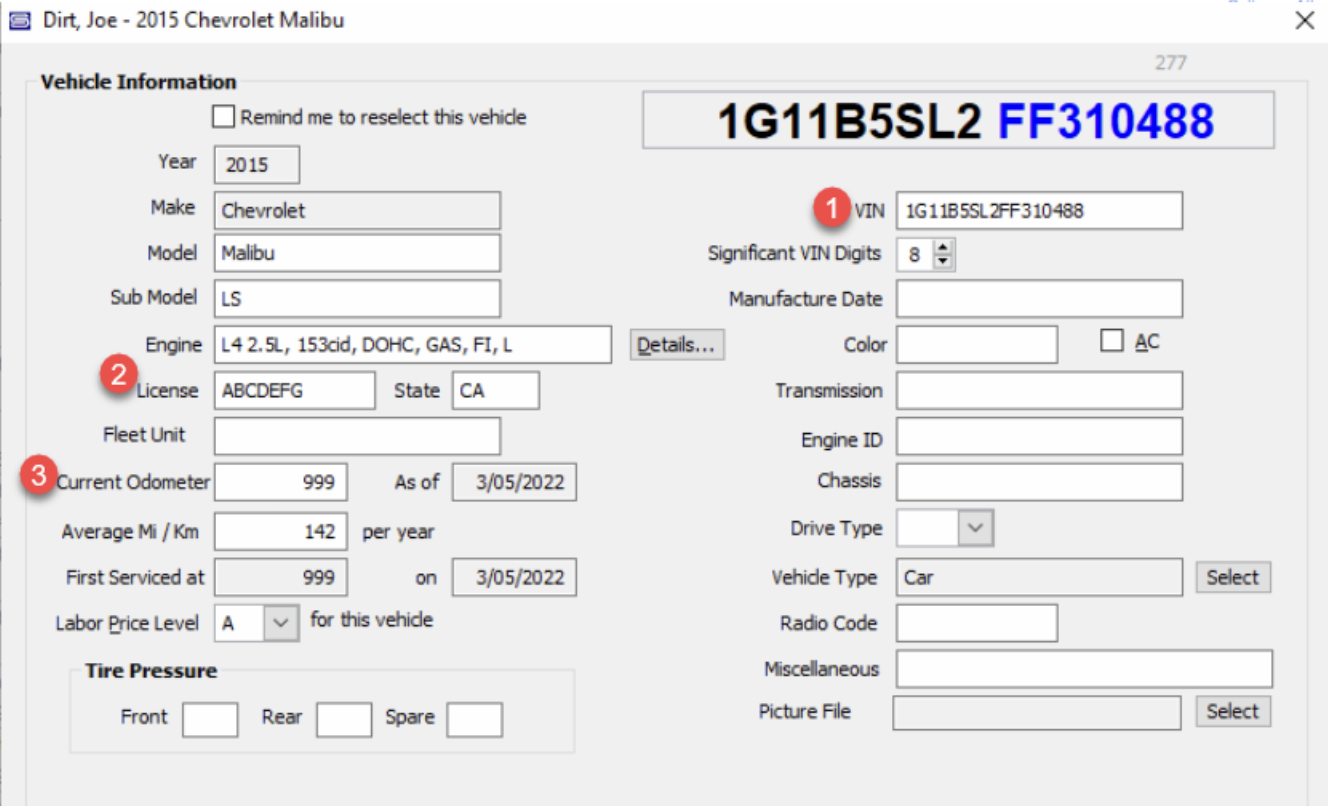The image size is (1328, 806).
Task: Click the Picture File field
Action: click(1037, 713)
